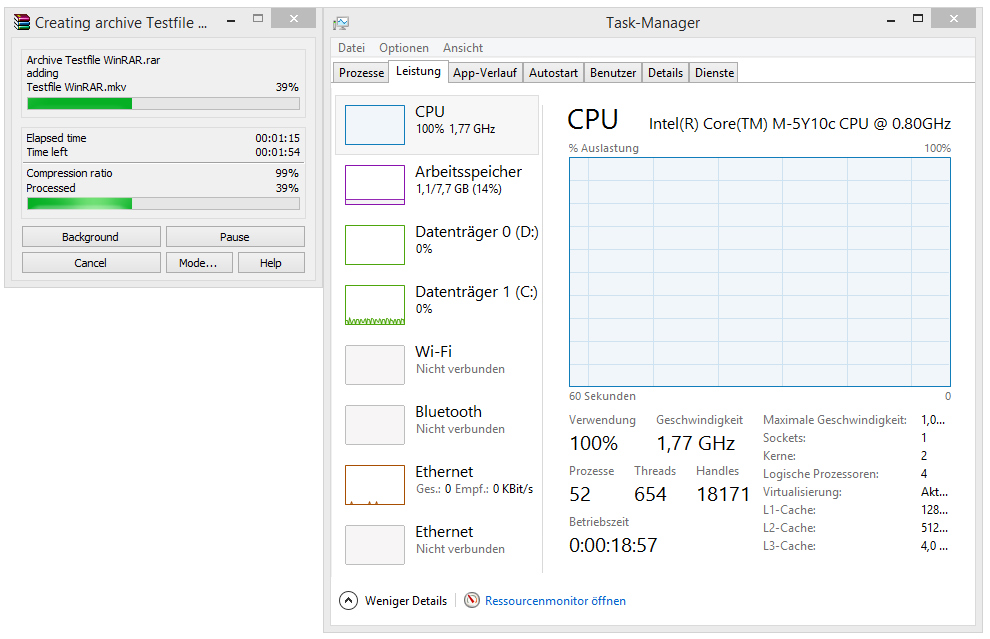Click the Elapsed time 00:01:15 value

(277, 138)
